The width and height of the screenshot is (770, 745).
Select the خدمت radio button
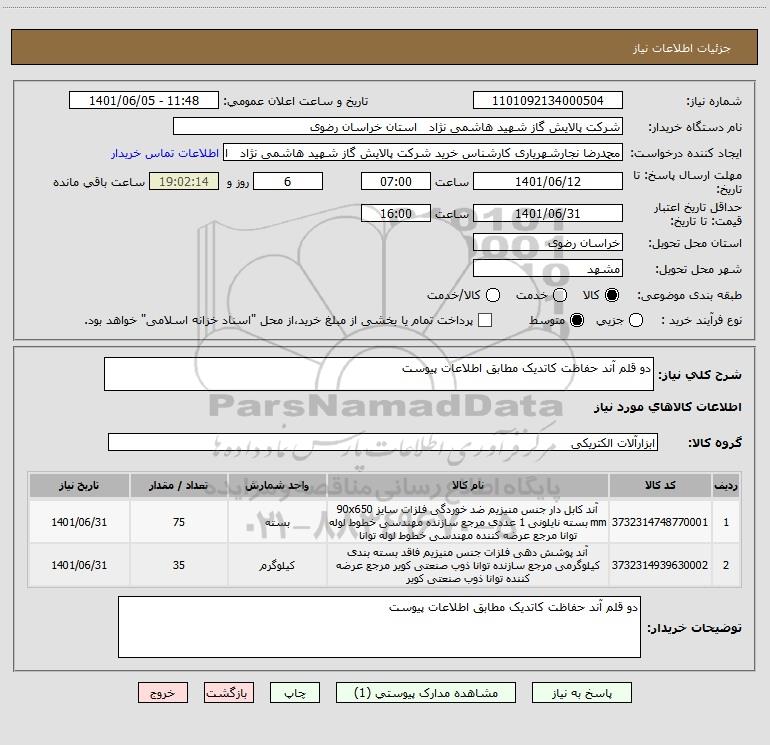click(560, 295)
